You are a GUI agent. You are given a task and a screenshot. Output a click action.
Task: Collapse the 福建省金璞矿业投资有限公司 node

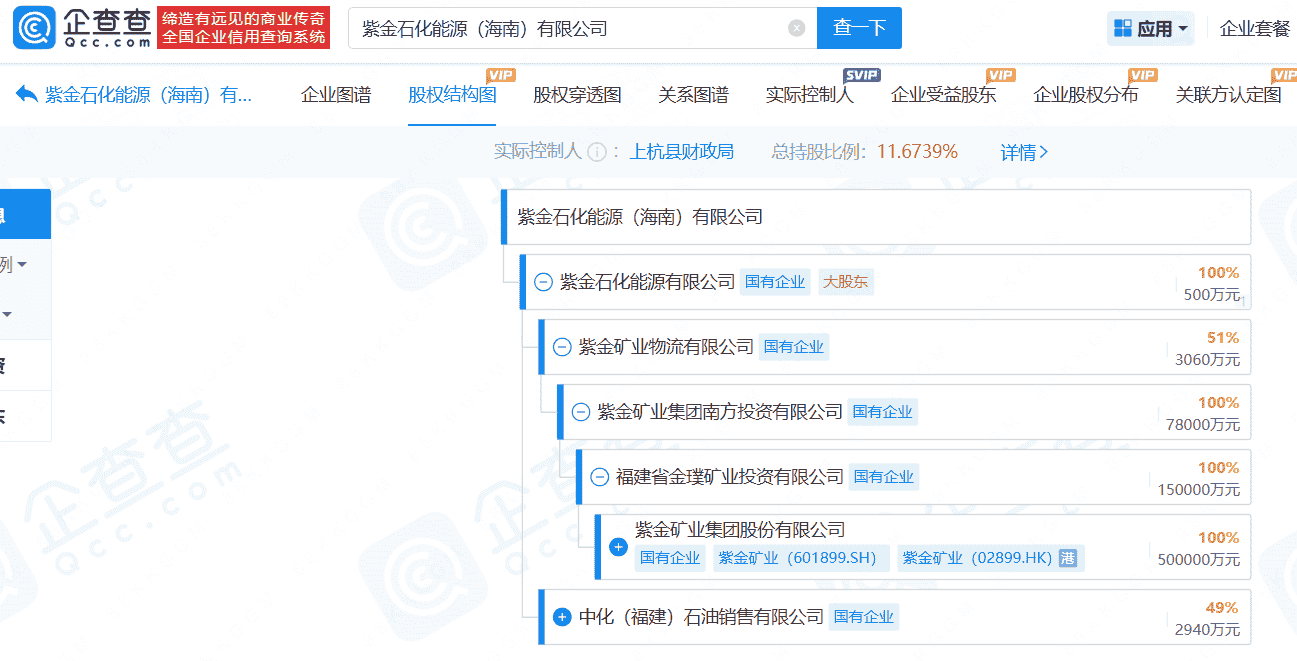(x=599, y=477)
